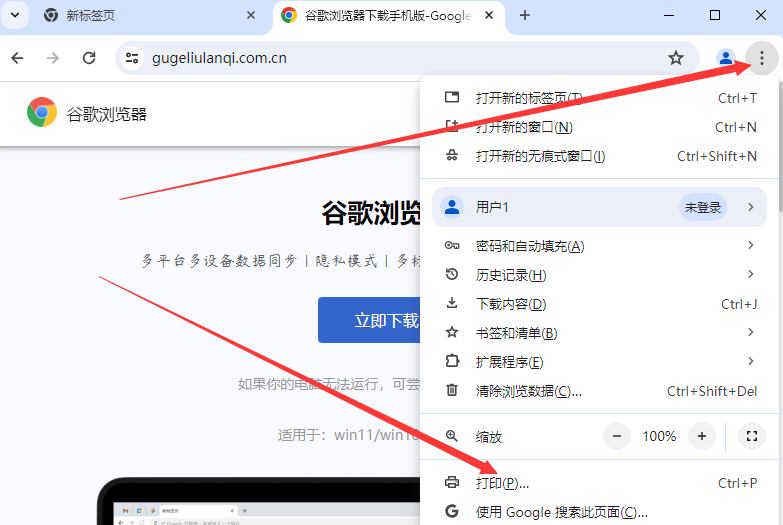The height and width of the screenshot is (525, 783).
Task: Click the 立即下载 download button
Action: [370, 320]
